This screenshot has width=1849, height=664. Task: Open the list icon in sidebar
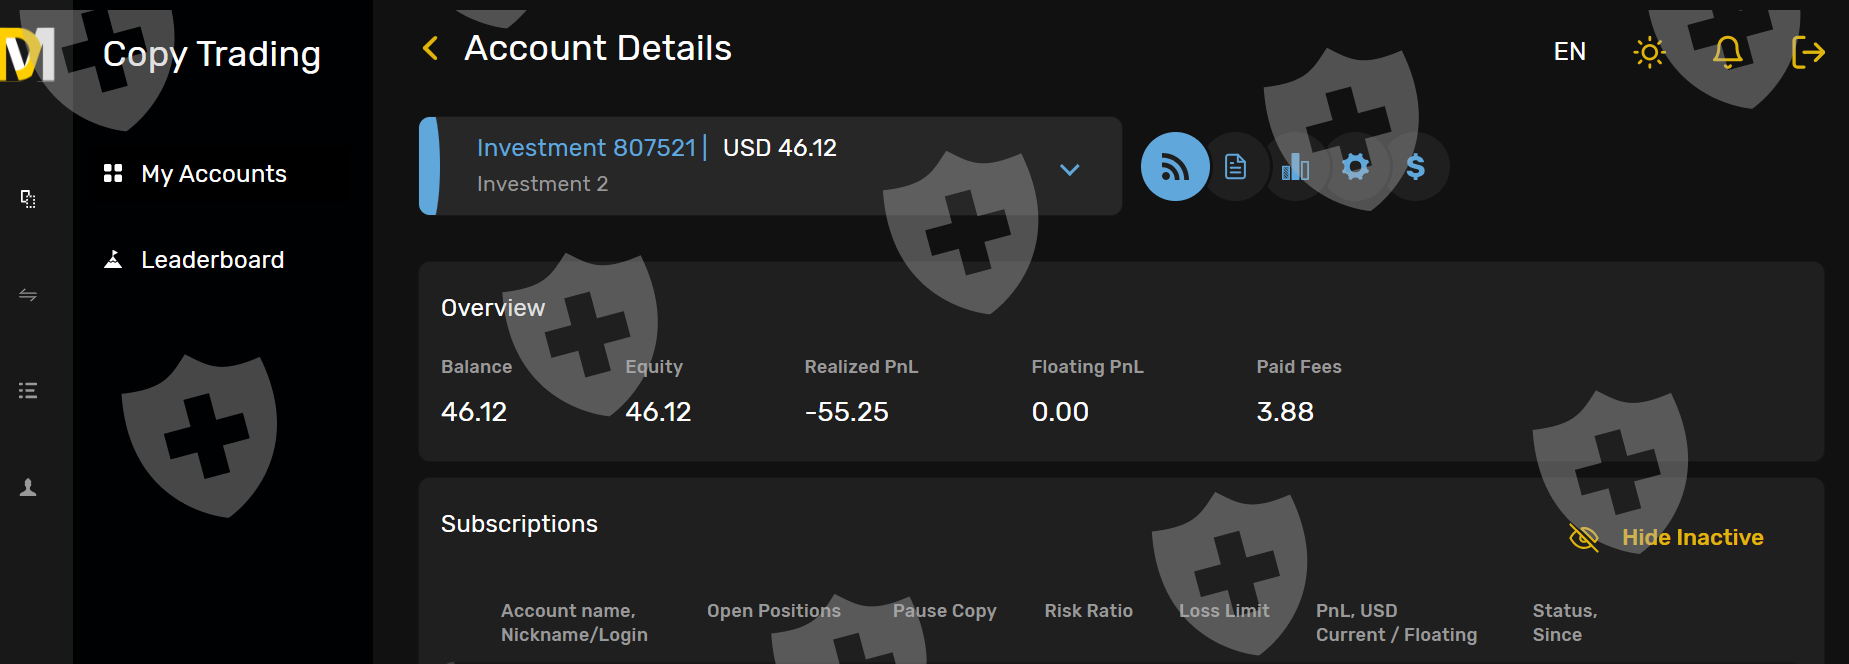(28, 391)
